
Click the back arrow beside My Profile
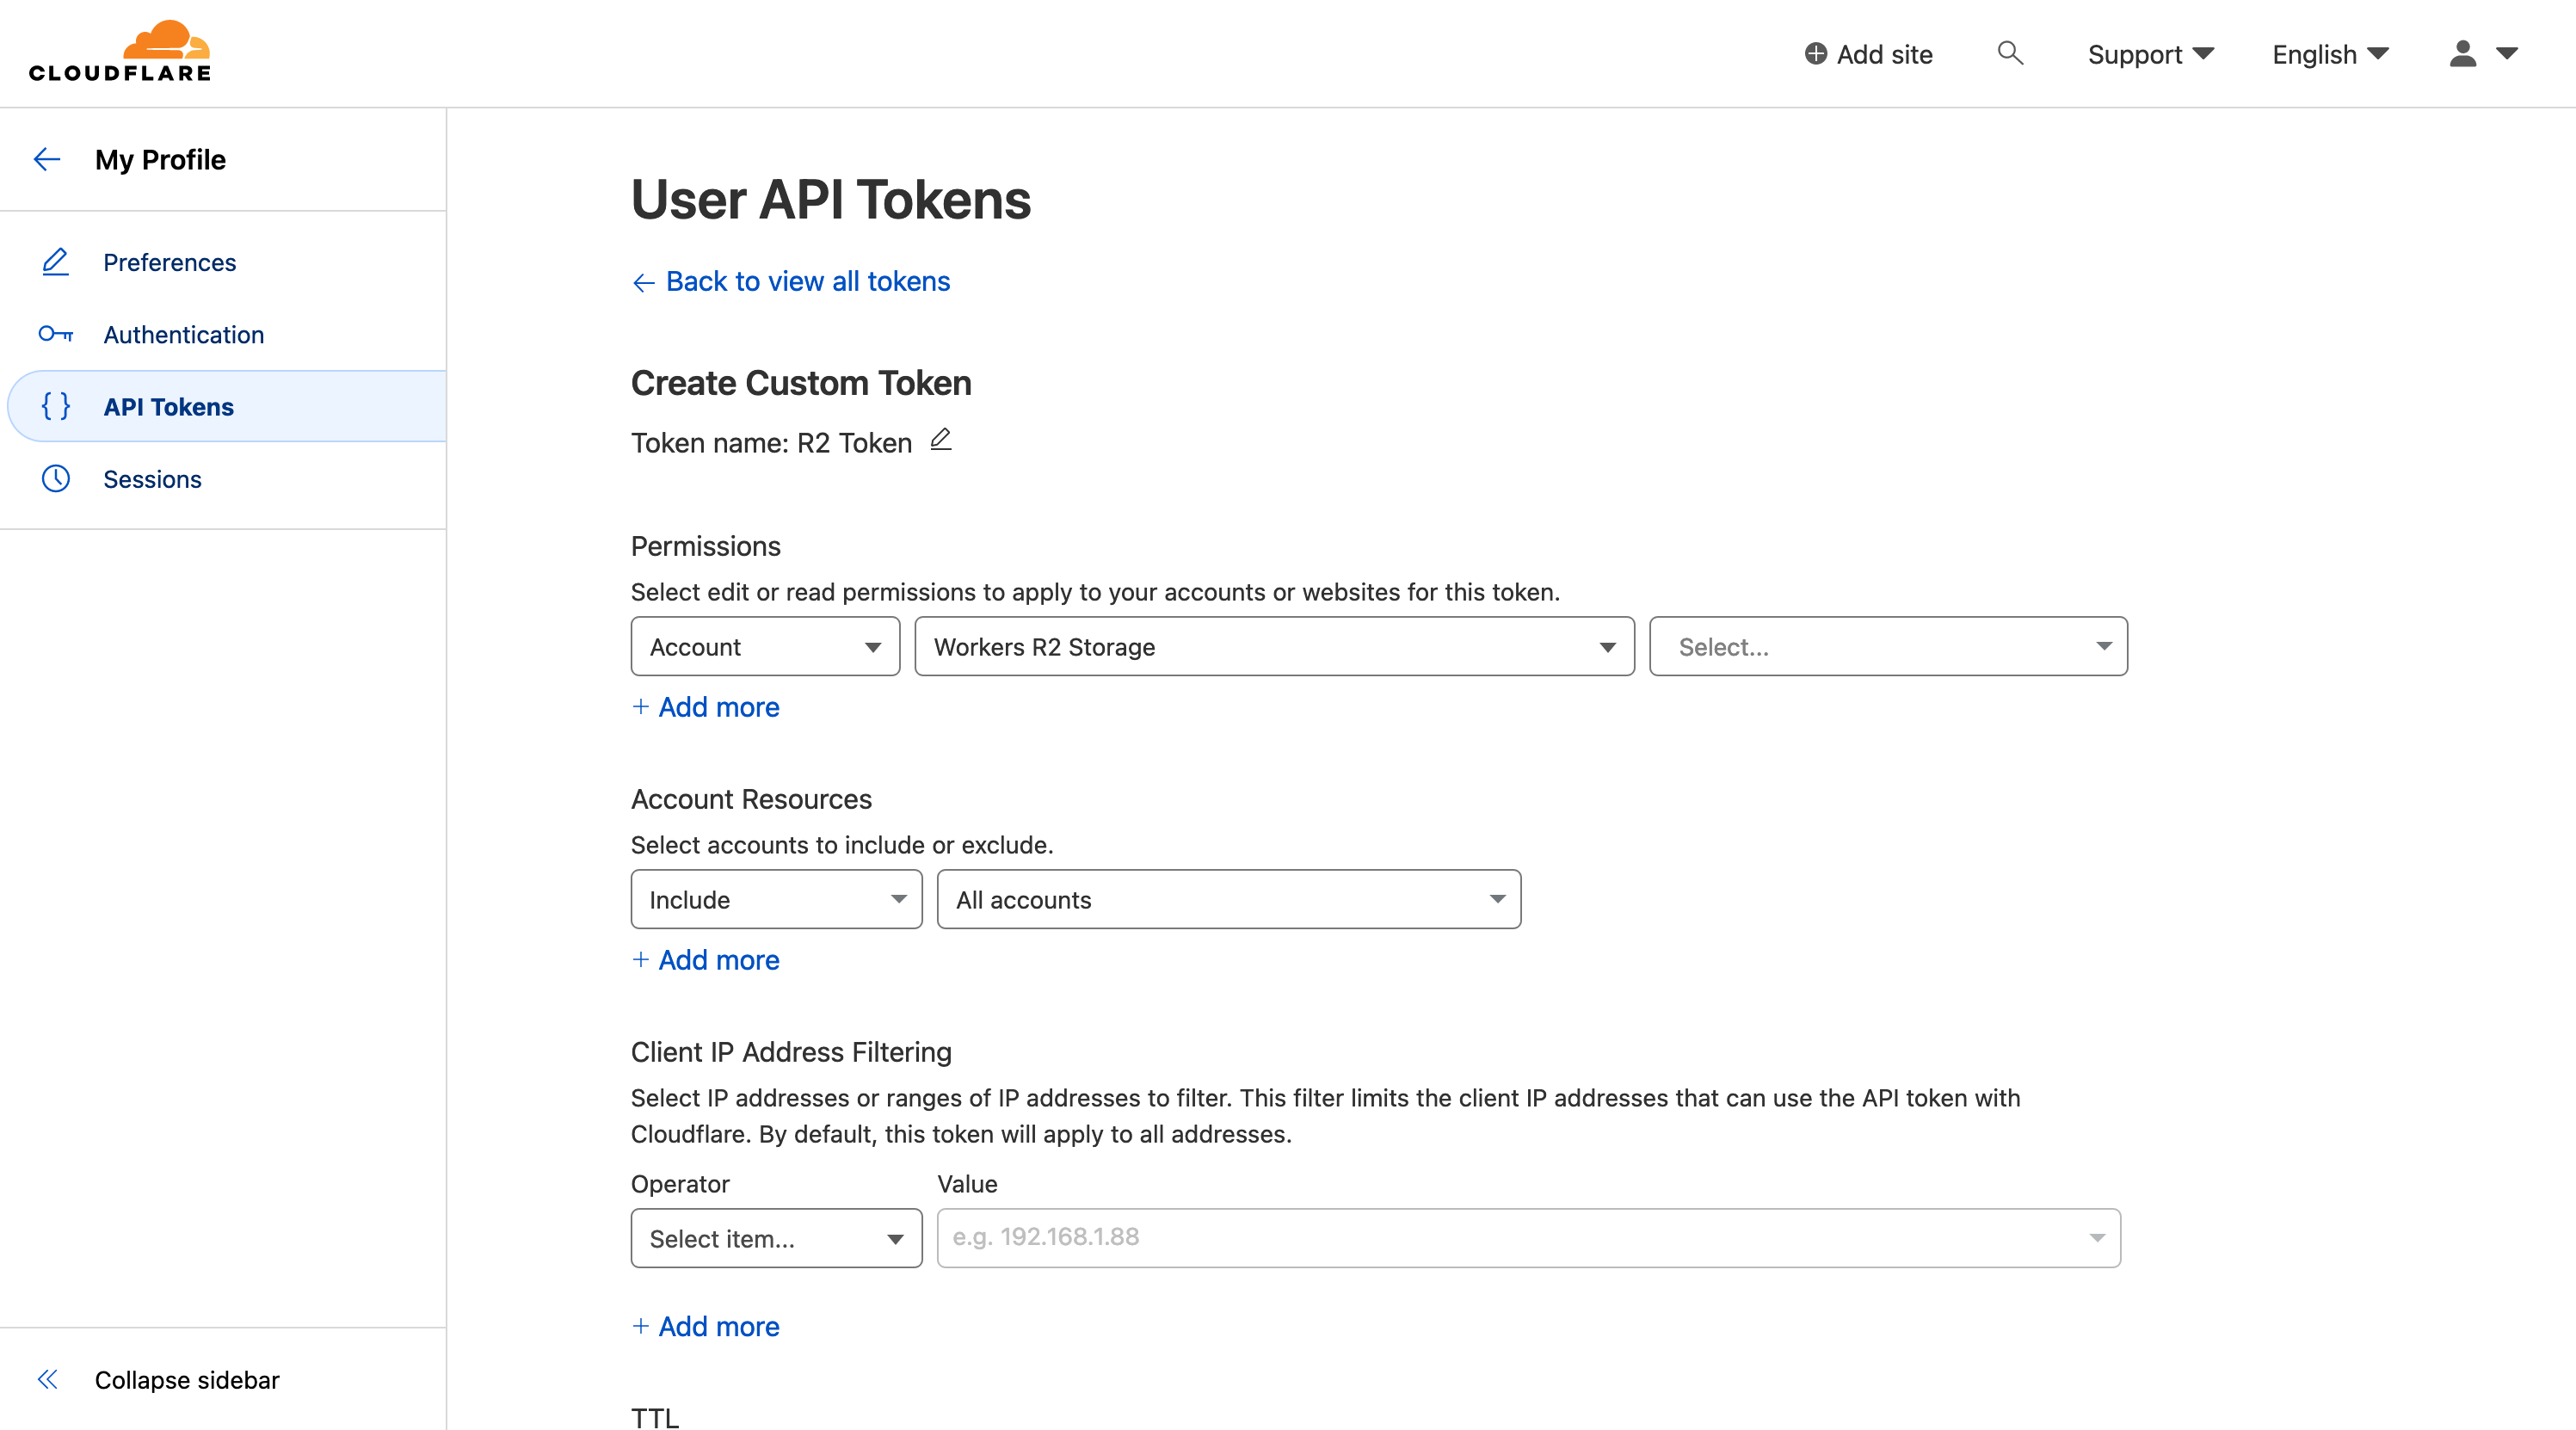click(47, 160)
